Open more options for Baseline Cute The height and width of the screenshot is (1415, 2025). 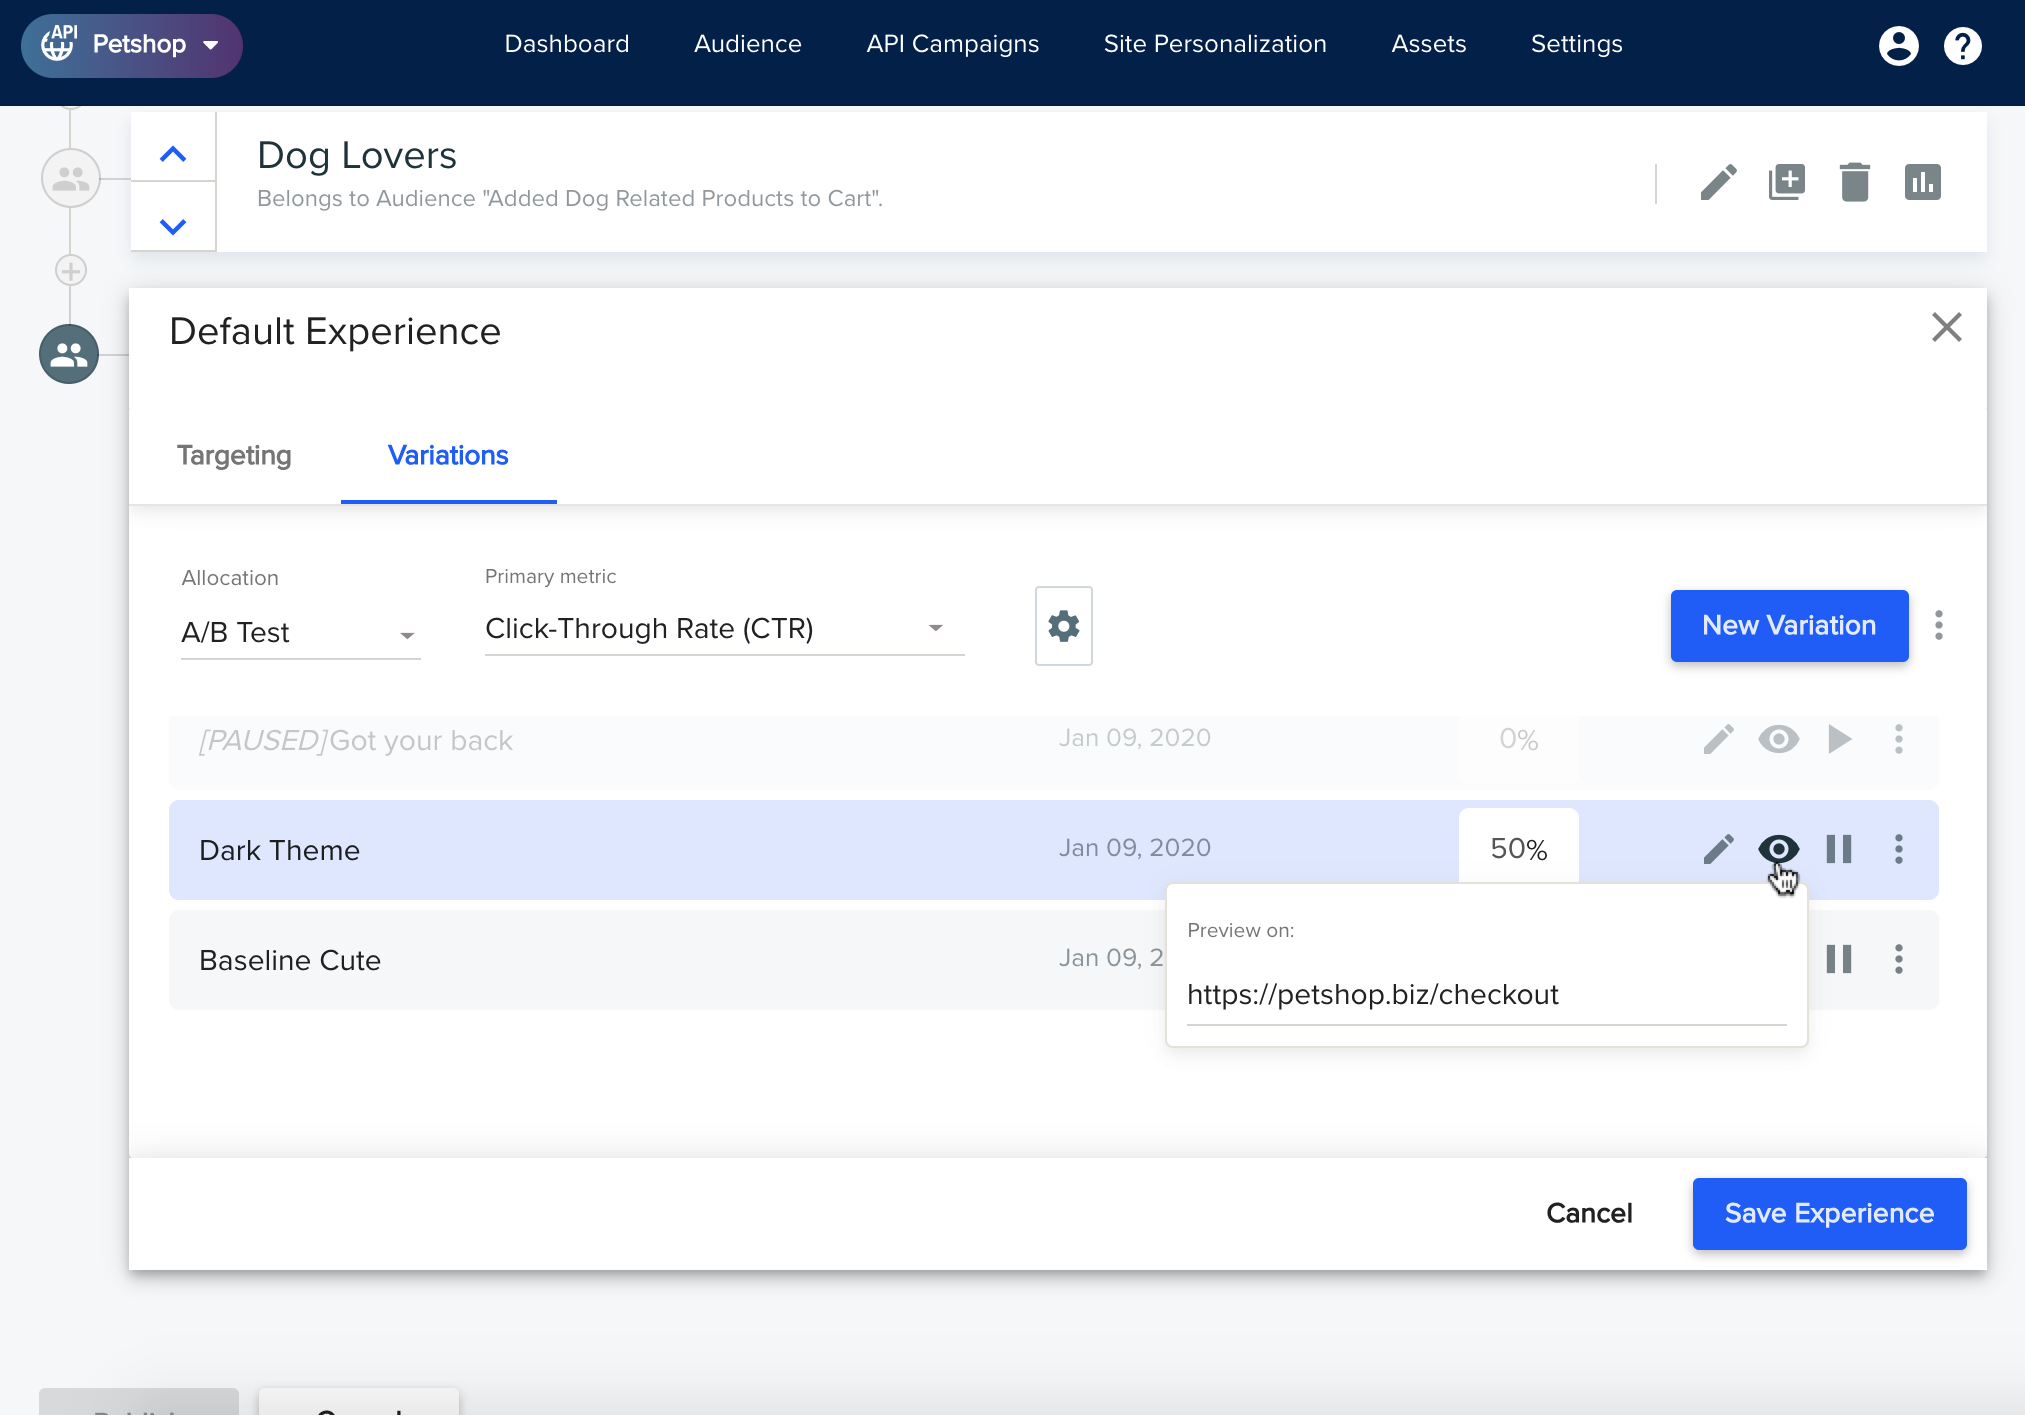point(1898,959)
